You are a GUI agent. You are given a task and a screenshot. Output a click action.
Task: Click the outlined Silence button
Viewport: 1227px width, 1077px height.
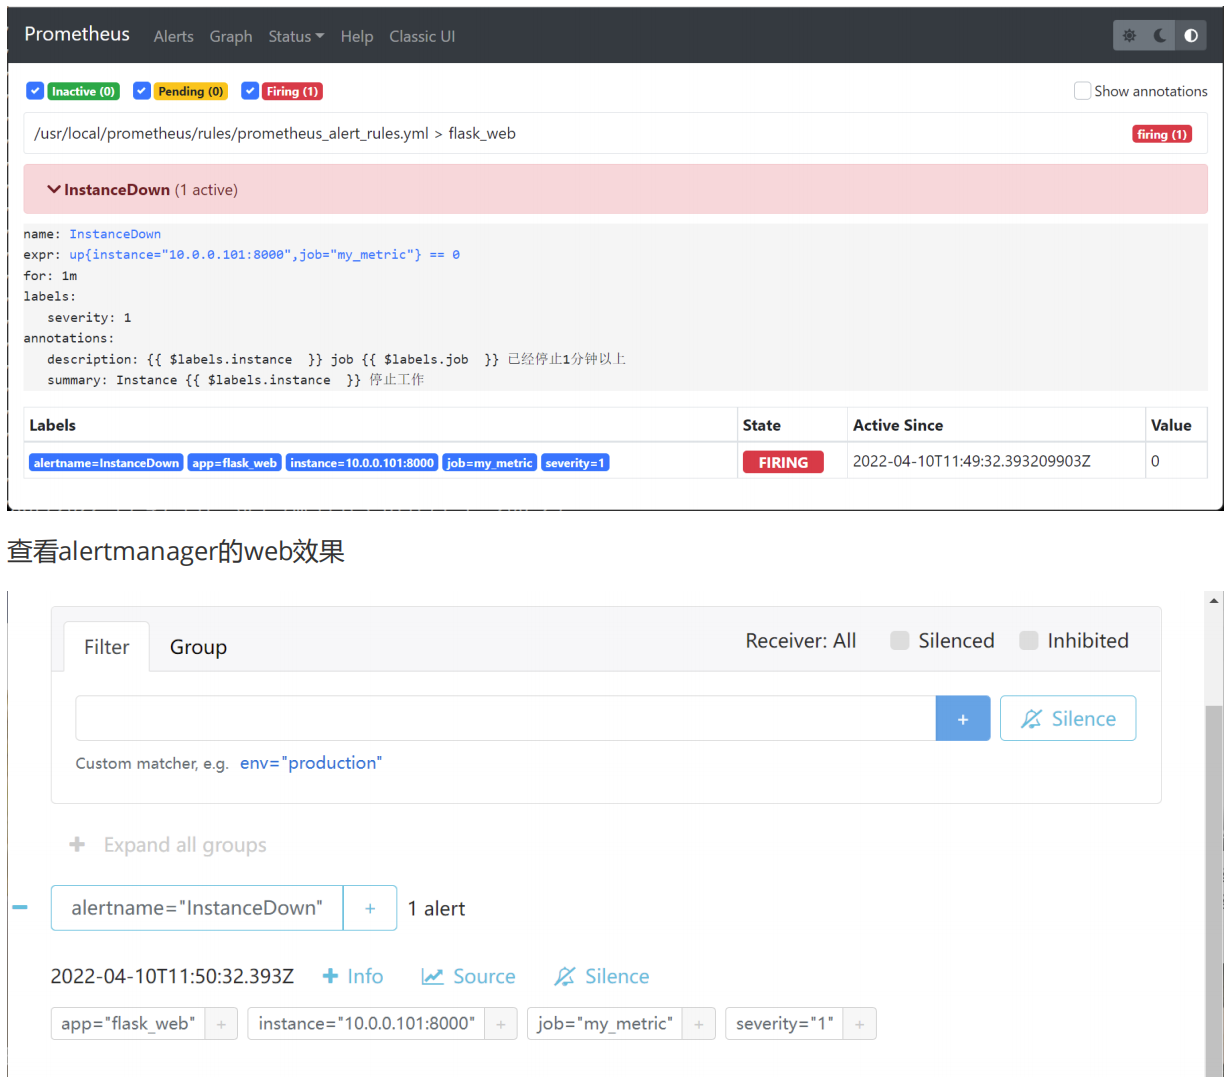(1068, 719)
